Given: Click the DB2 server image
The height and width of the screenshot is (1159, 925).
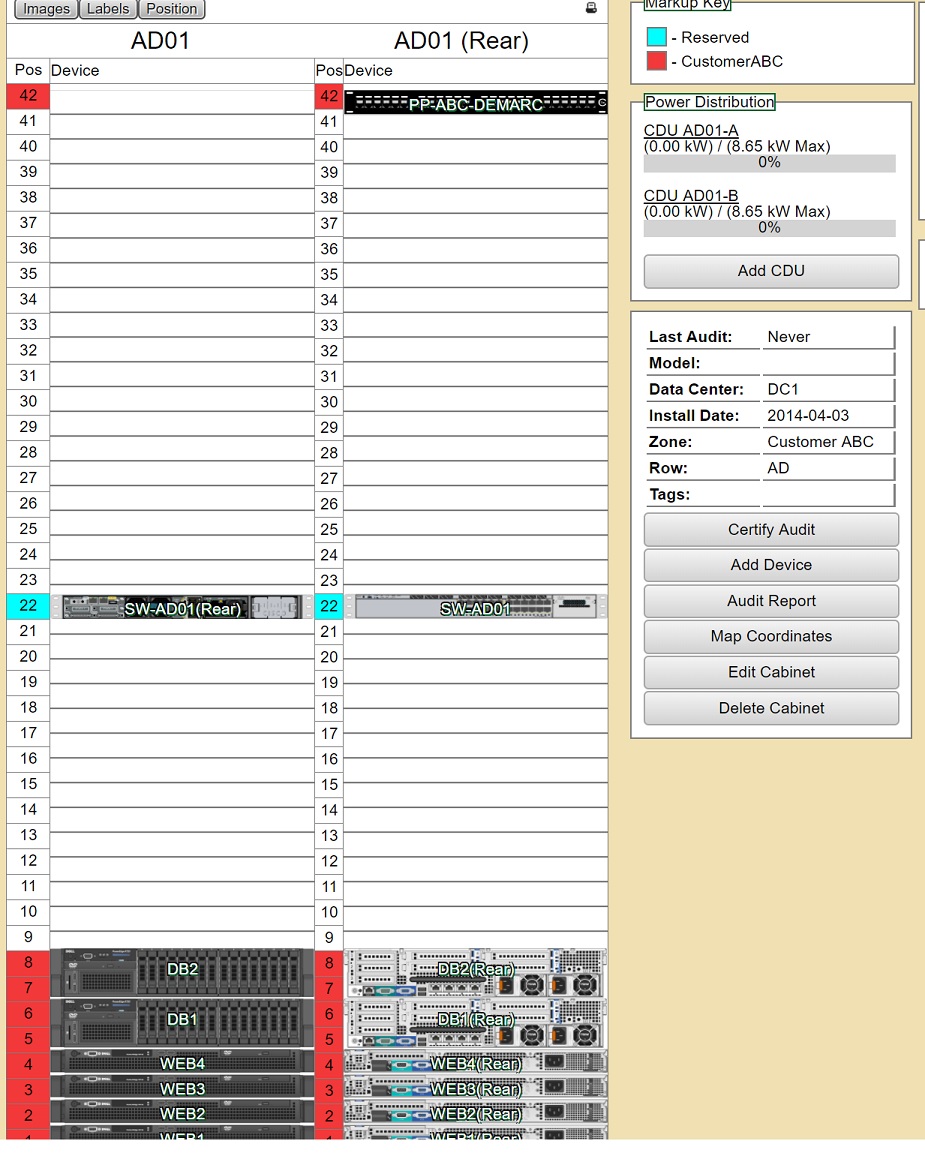Looking at the screenshot, I should pos(182,969).
